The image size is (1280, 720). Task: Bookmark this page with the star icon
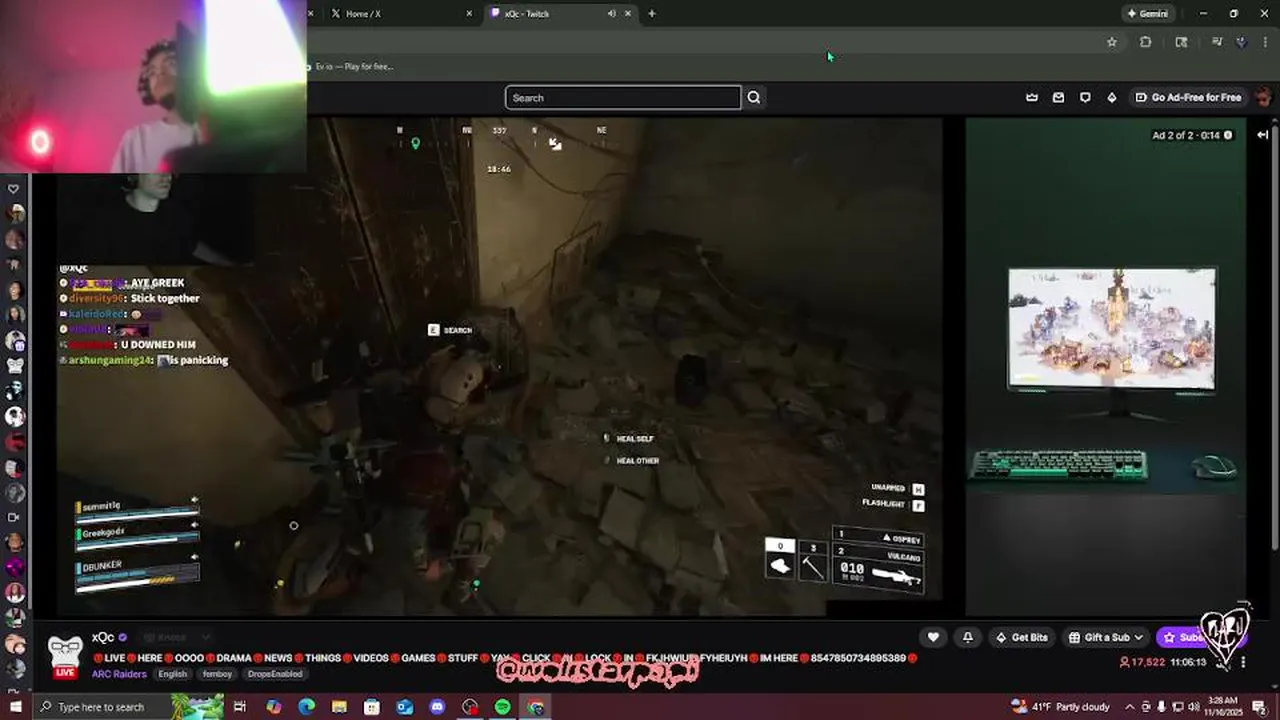[1111, 42]
